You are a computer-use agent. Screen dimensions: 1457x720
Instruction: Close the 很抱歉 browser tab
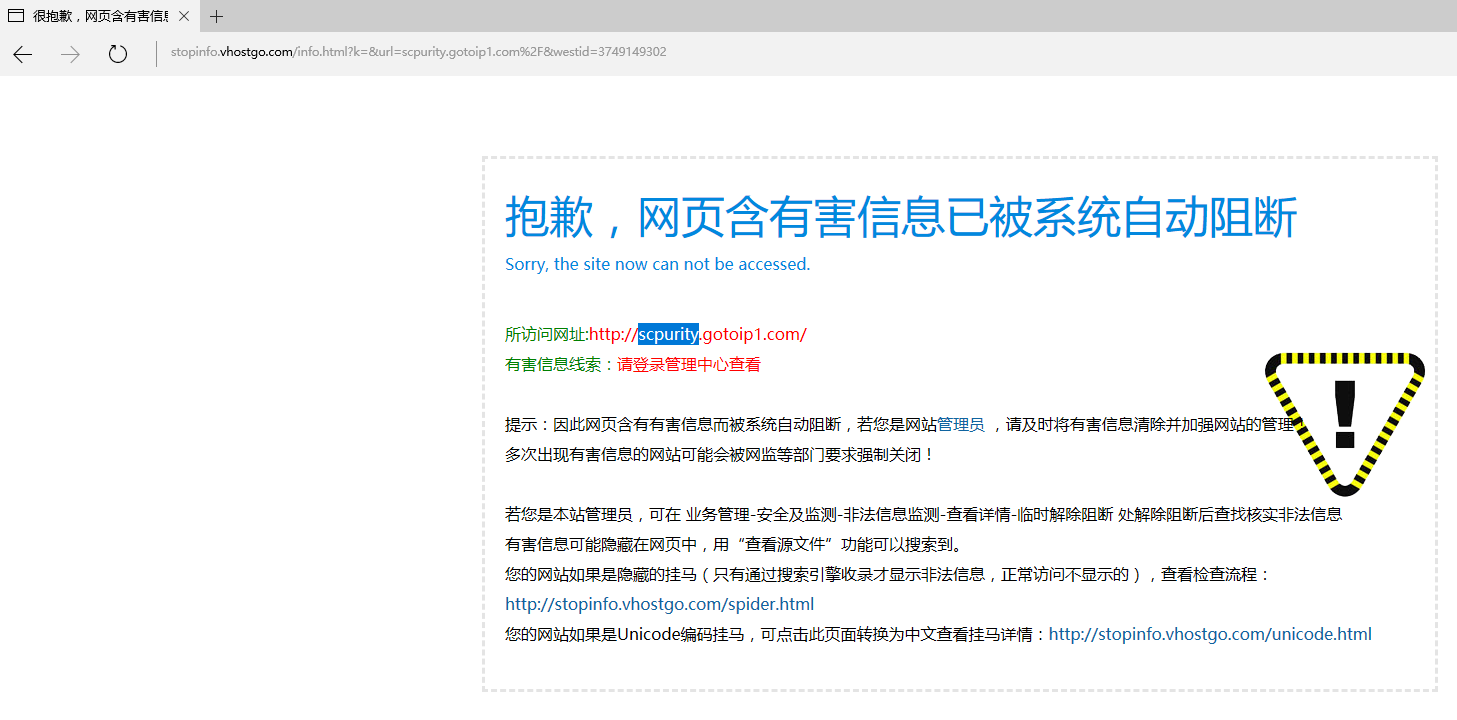coord(184,16)
